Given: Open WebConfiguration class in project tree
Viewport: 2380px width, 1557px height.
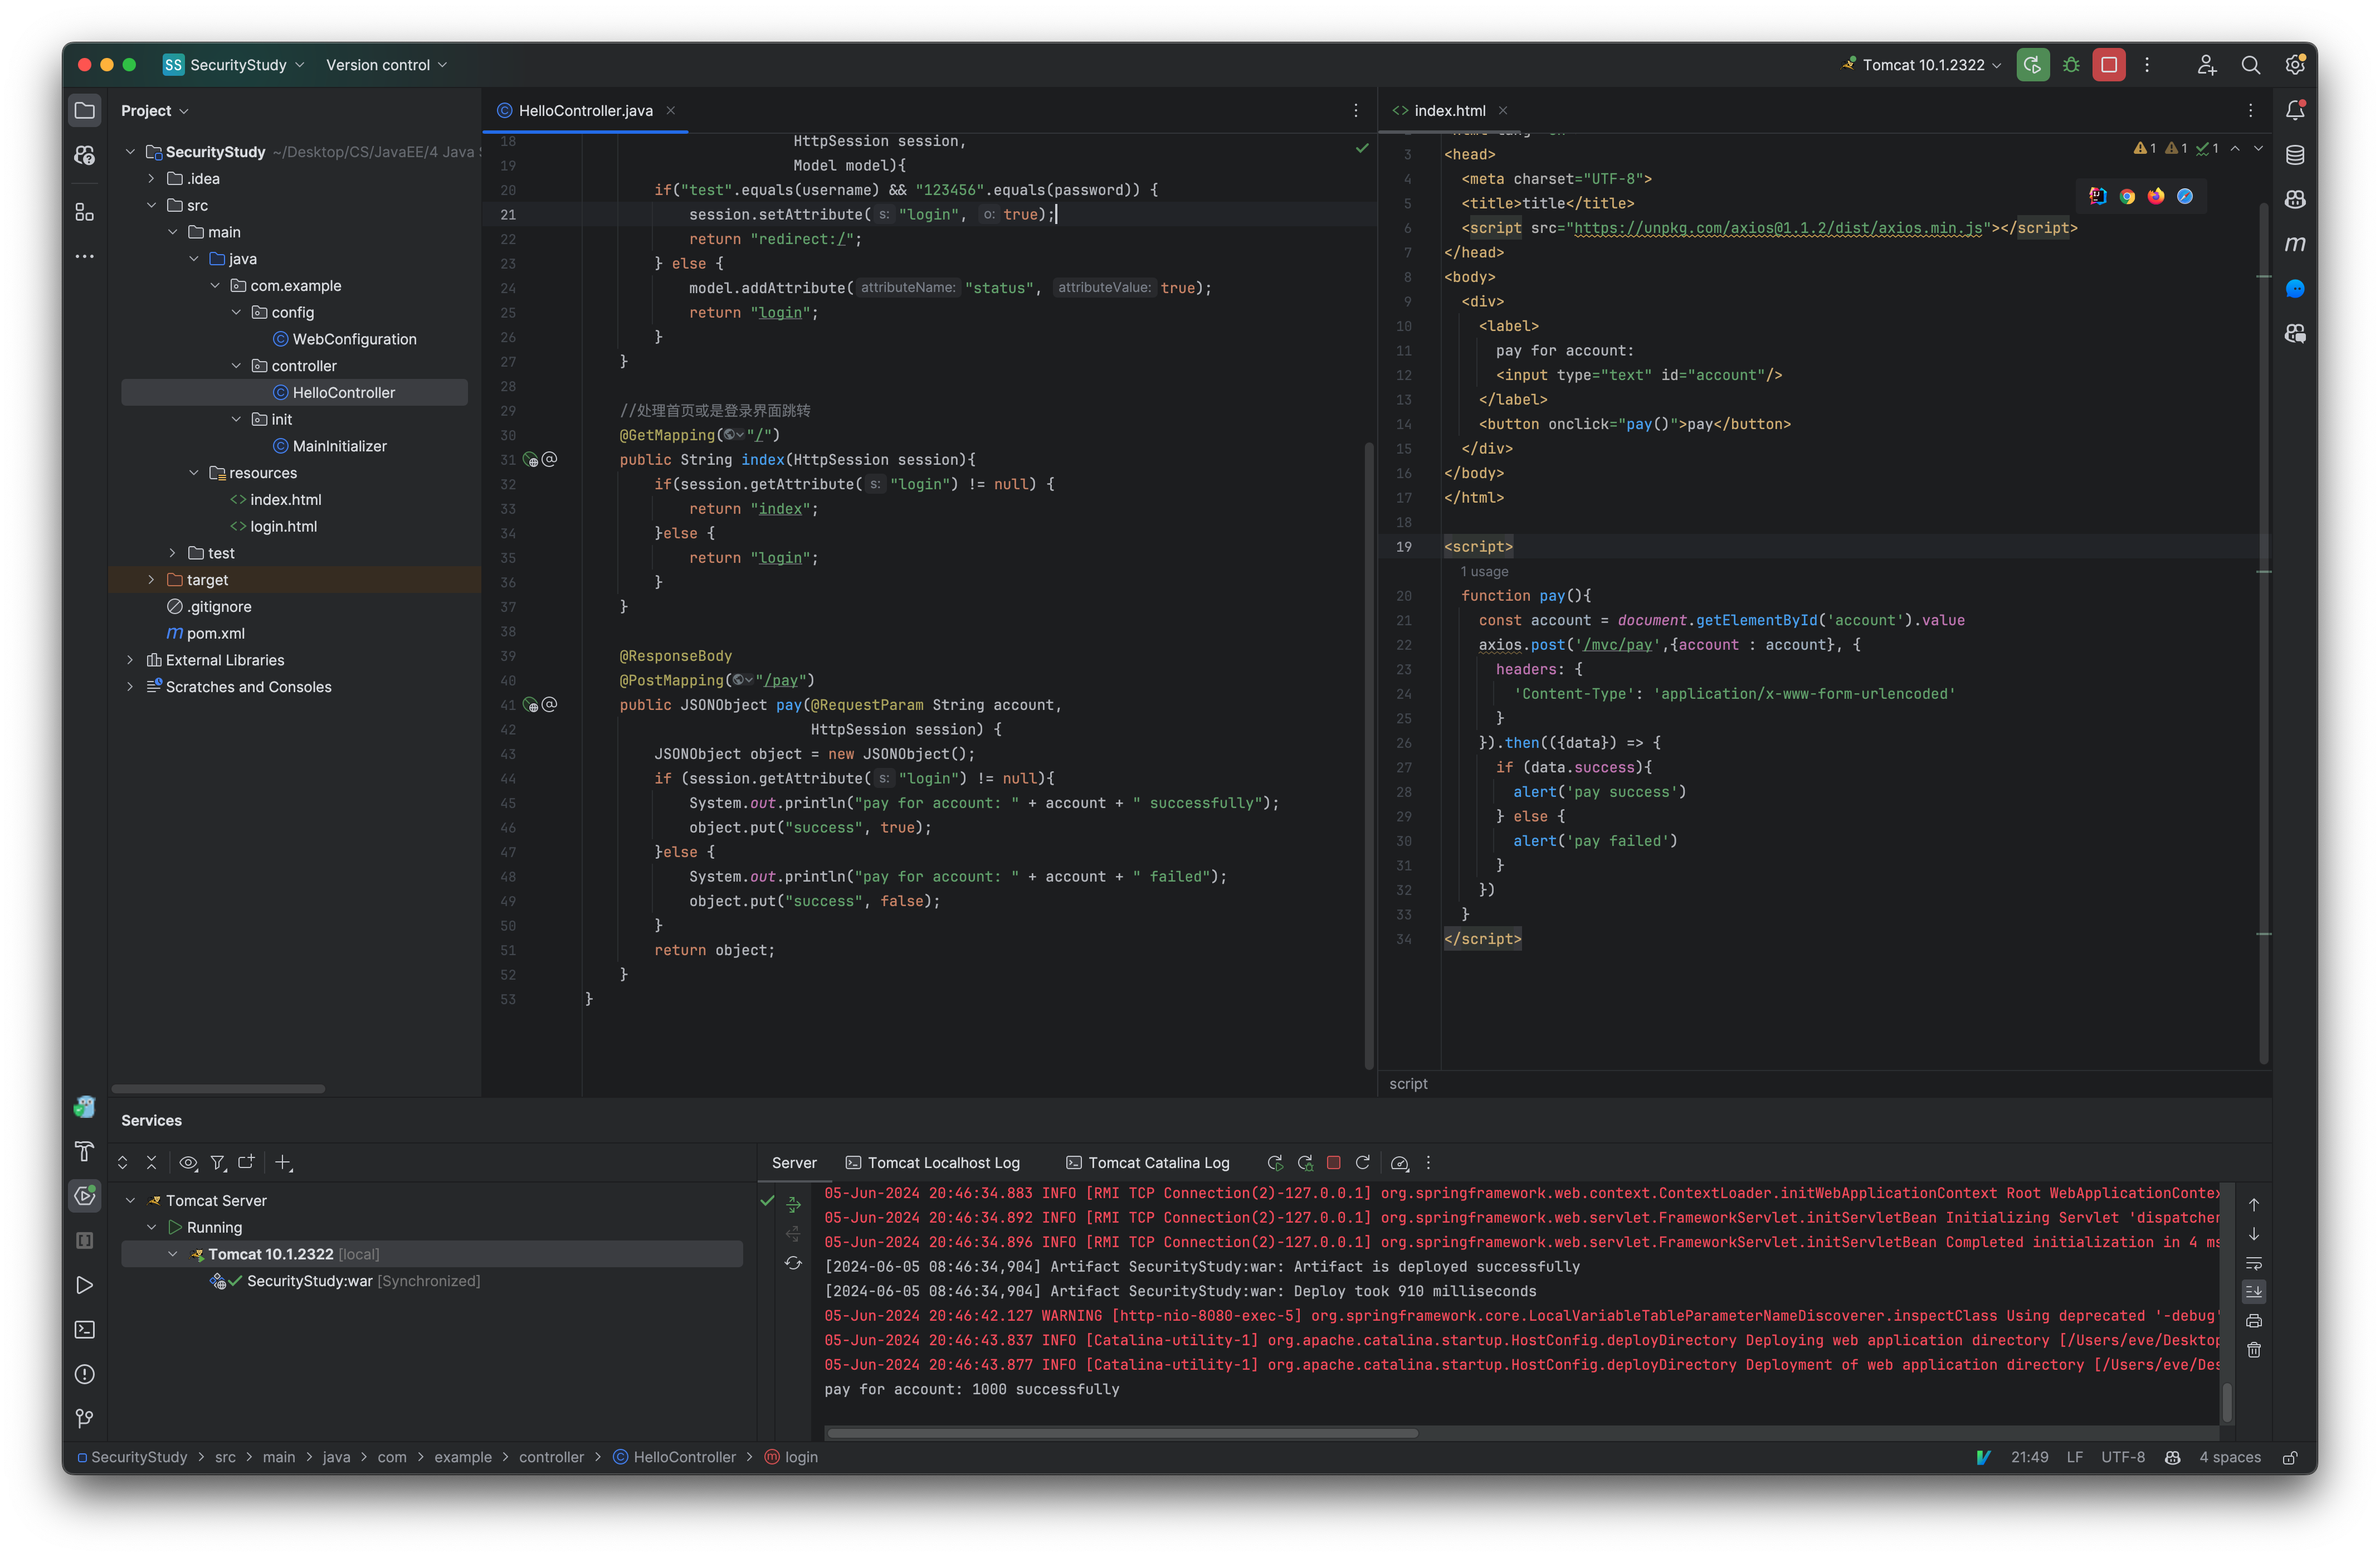Looking at the screenshot, I should [344, 340].
